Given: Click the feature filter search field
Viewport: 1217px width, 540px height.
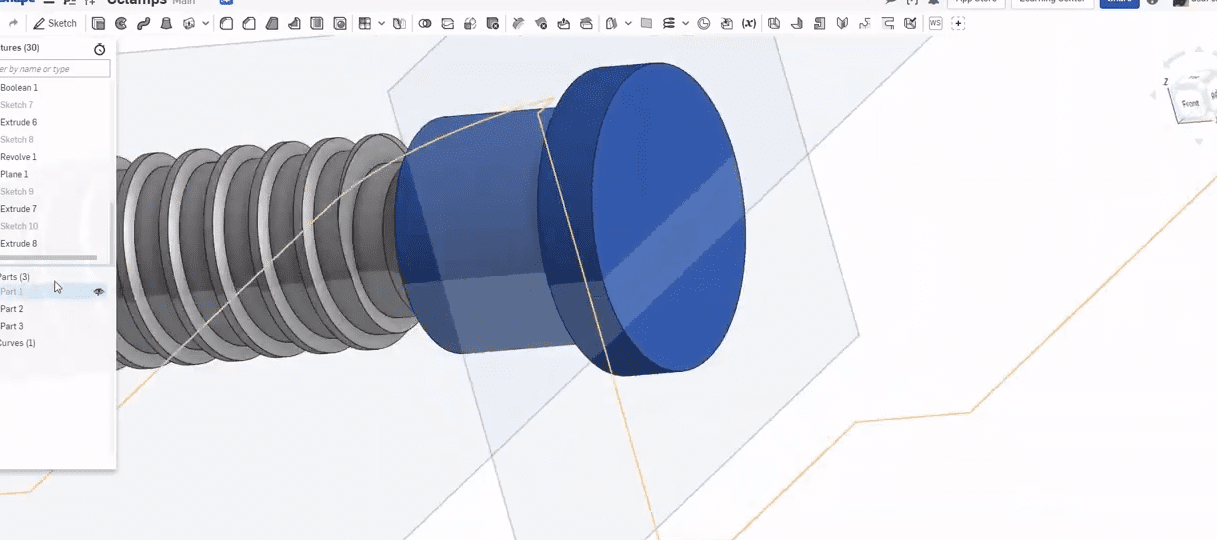Looking at the screenshot, I should click(x=54, y=69).
